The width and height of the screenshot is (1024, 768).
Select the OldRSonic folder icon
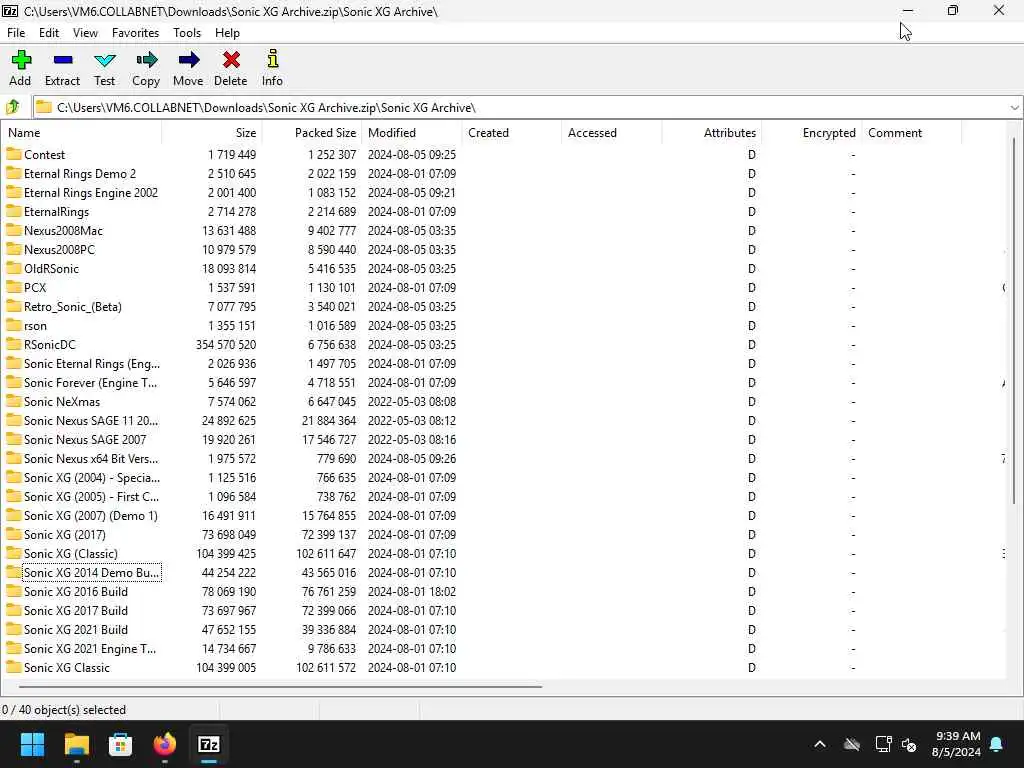(x=14, y=268)
